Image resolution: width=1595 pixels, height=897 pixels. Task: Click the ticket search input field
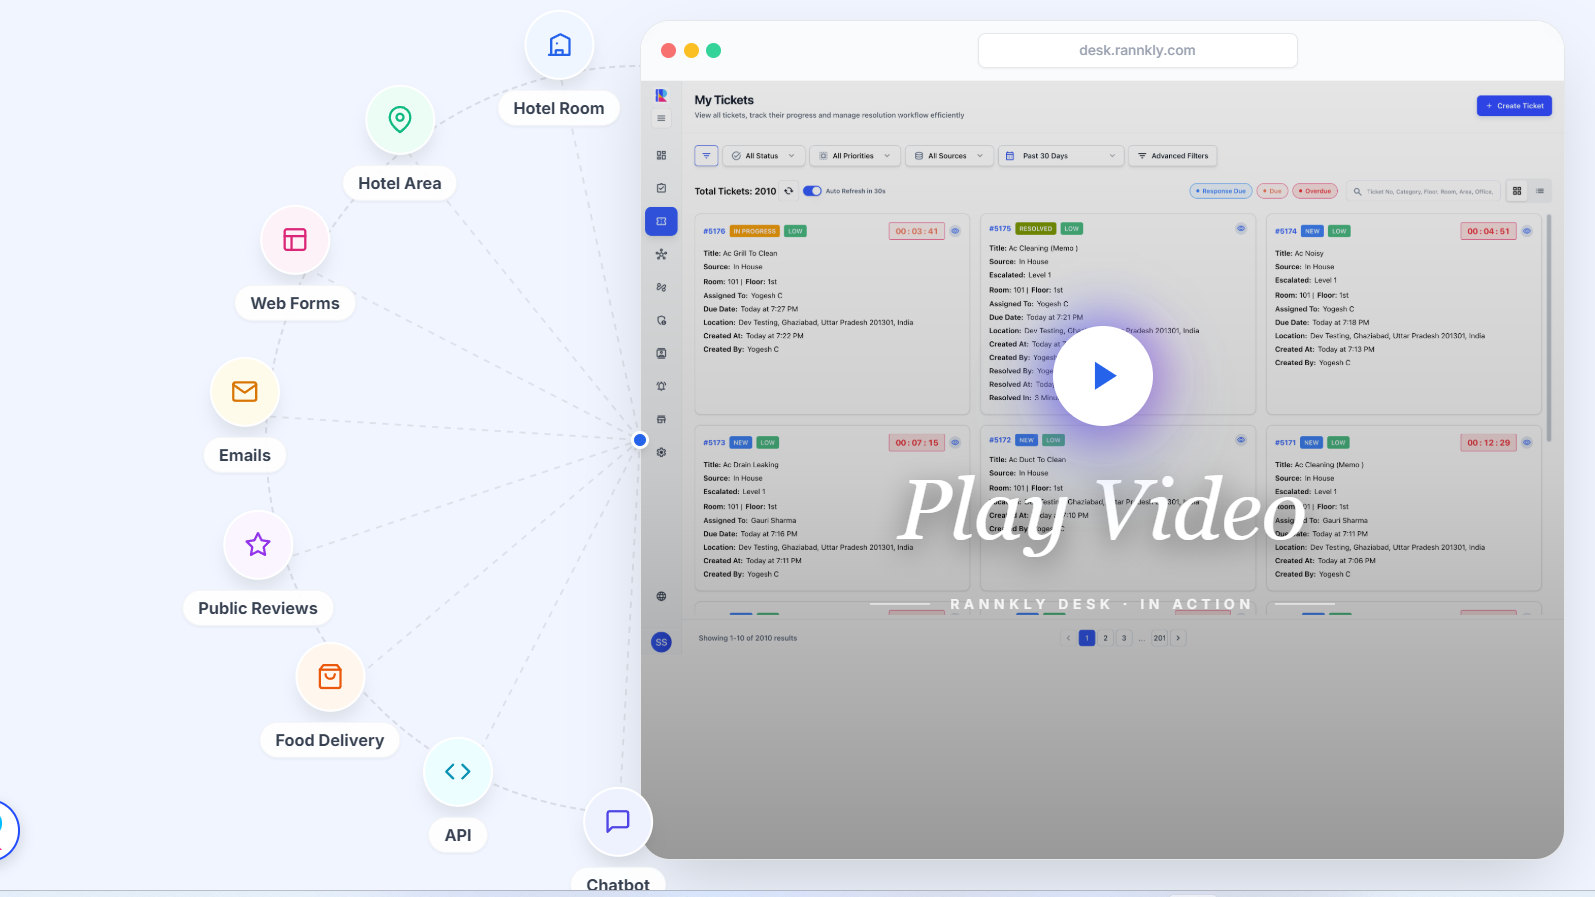1423,191
